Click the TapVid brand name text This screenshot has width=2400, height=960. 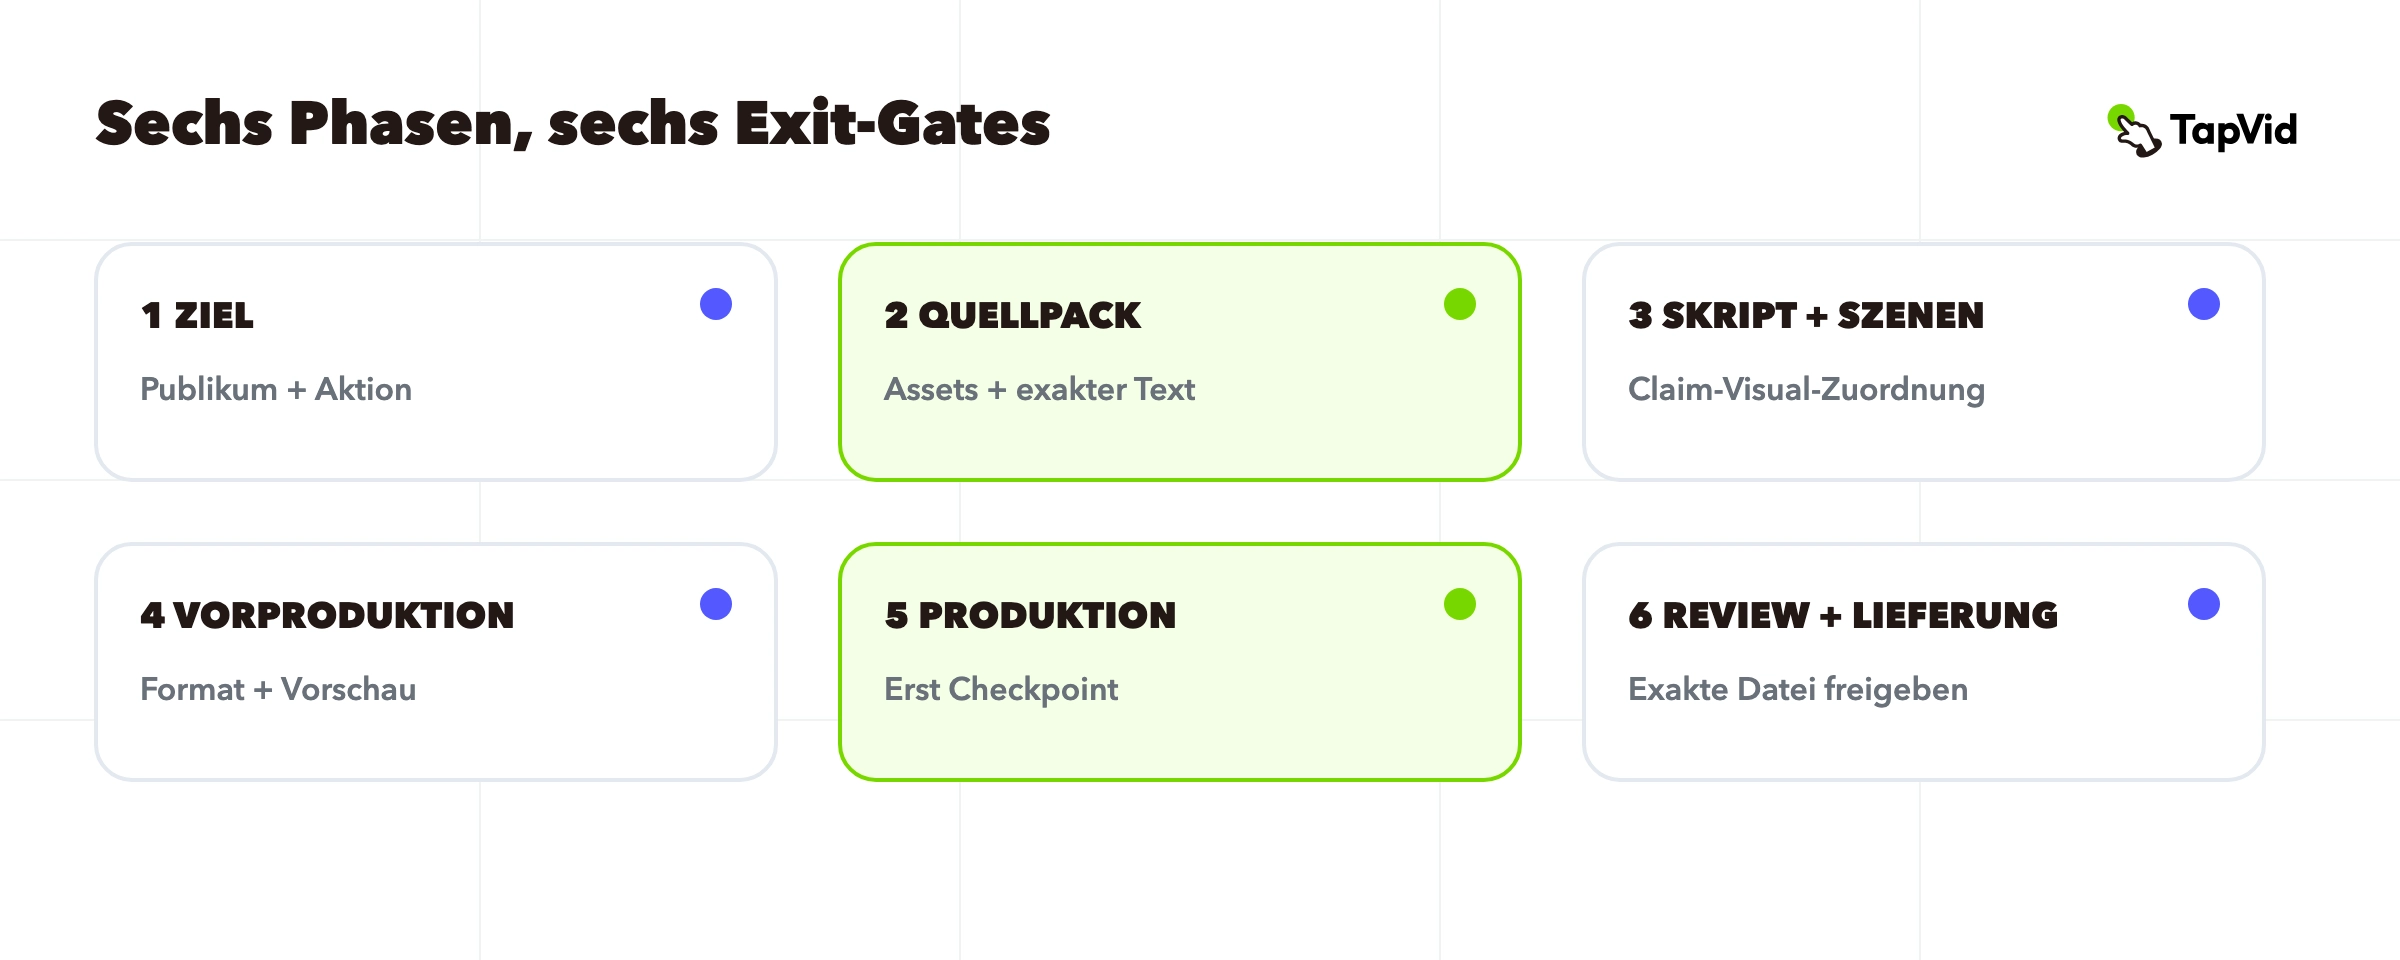2234,131
